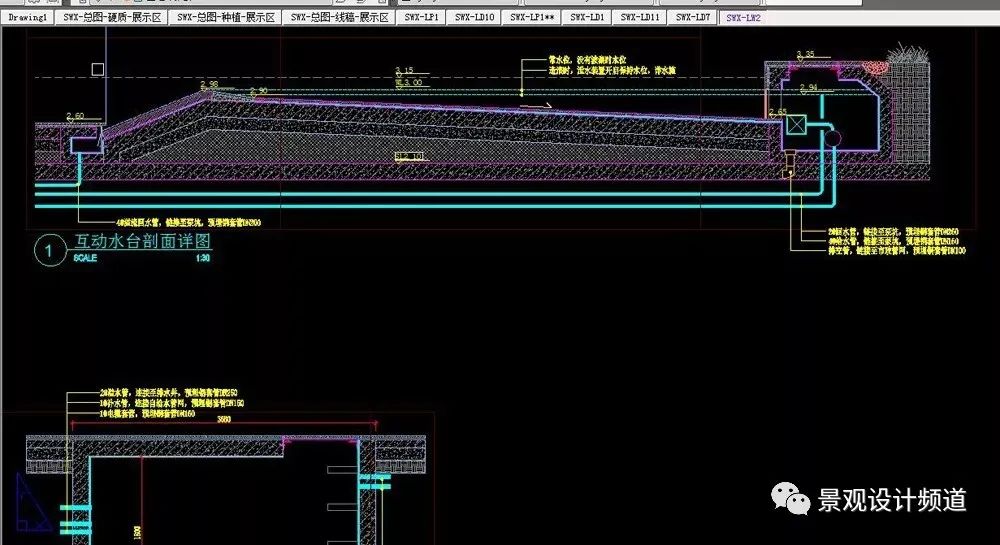This screenshot has height=545, width=1000.
Task: Click the crossed-square pump symbol in the pit
Action: pos(797,127)
